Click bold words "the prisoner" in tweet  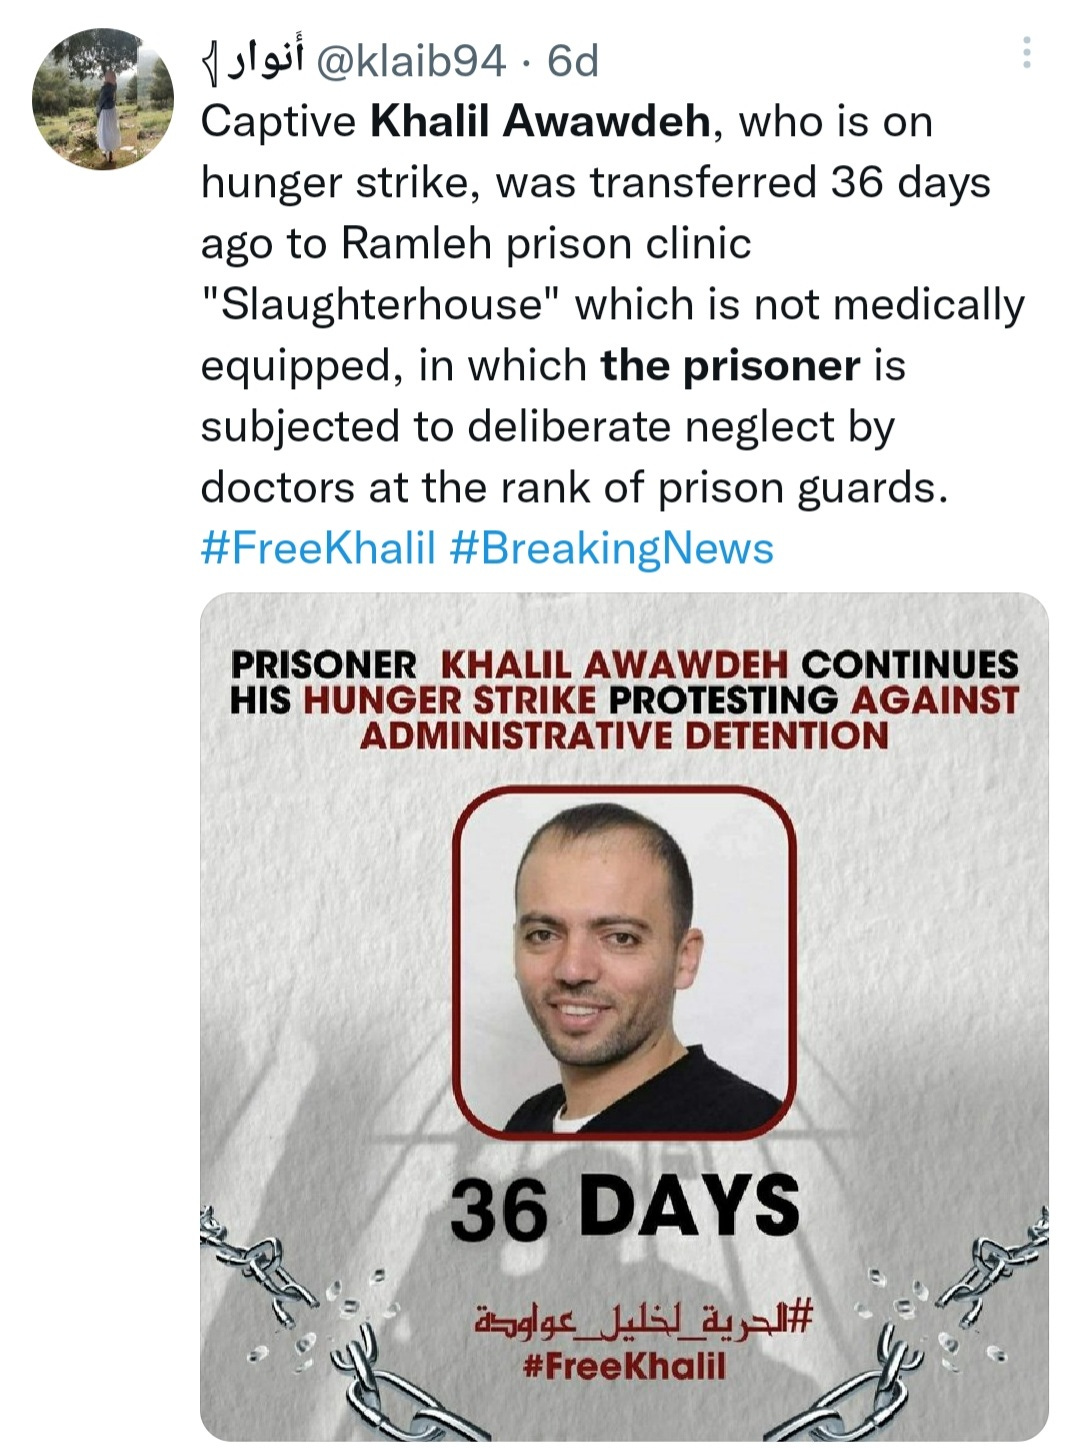click(730, 366)
